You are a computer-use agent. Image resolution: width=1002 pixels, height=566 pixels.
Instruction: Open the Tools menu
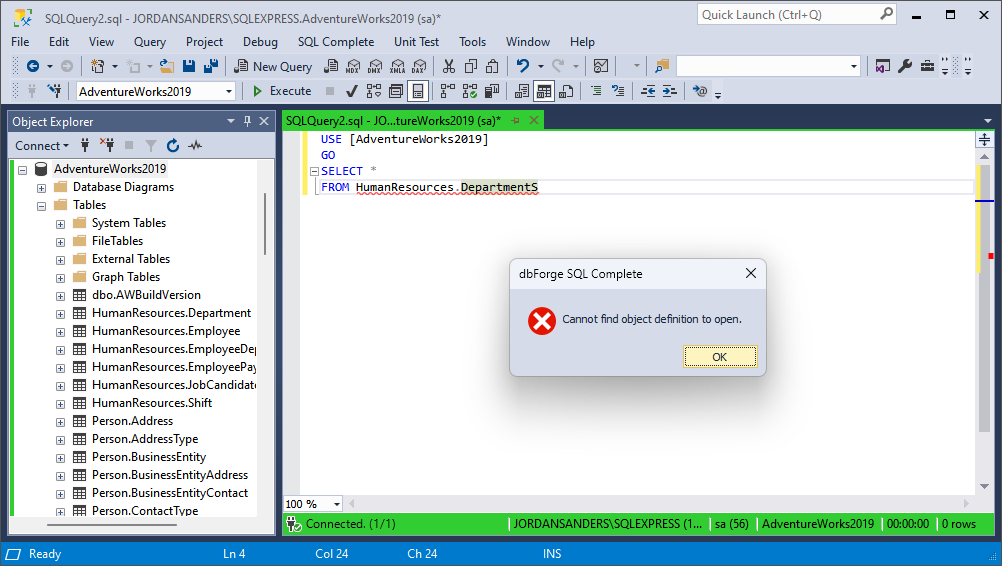tap(472, 42)
